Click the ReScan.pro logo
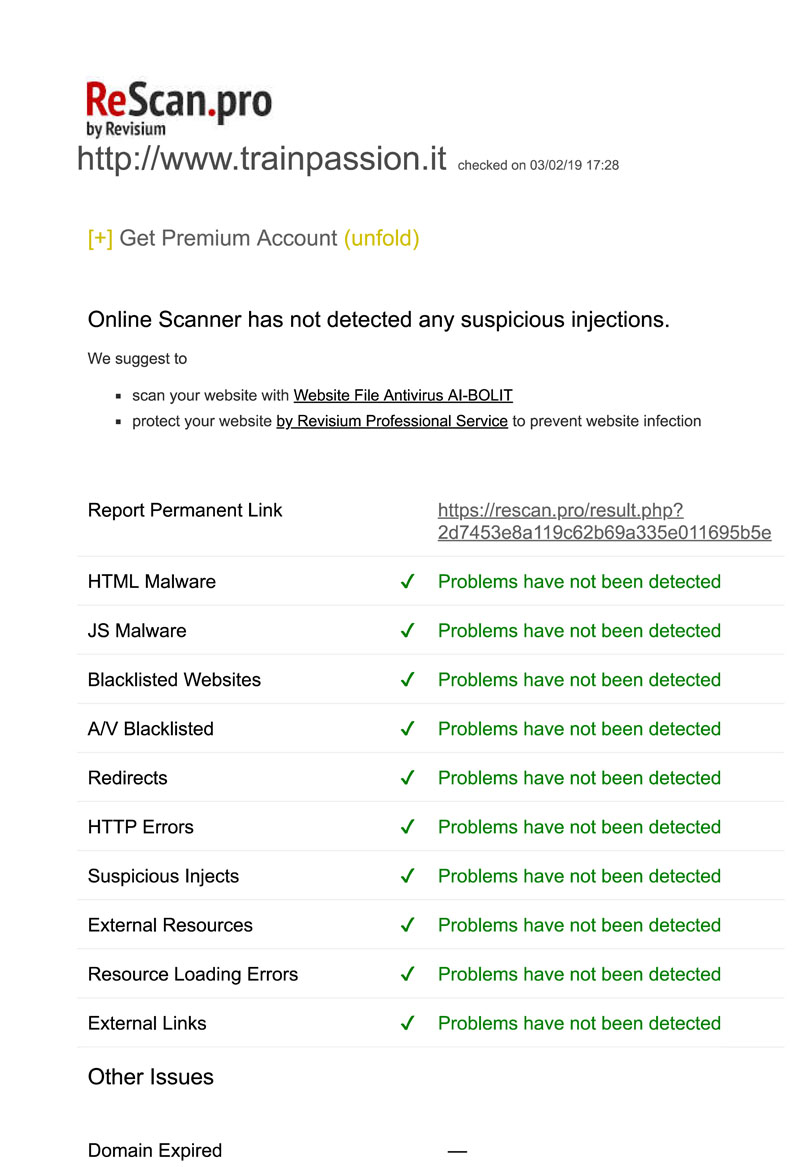Viewport: 800px width, 1167px height. click(178, 108)
